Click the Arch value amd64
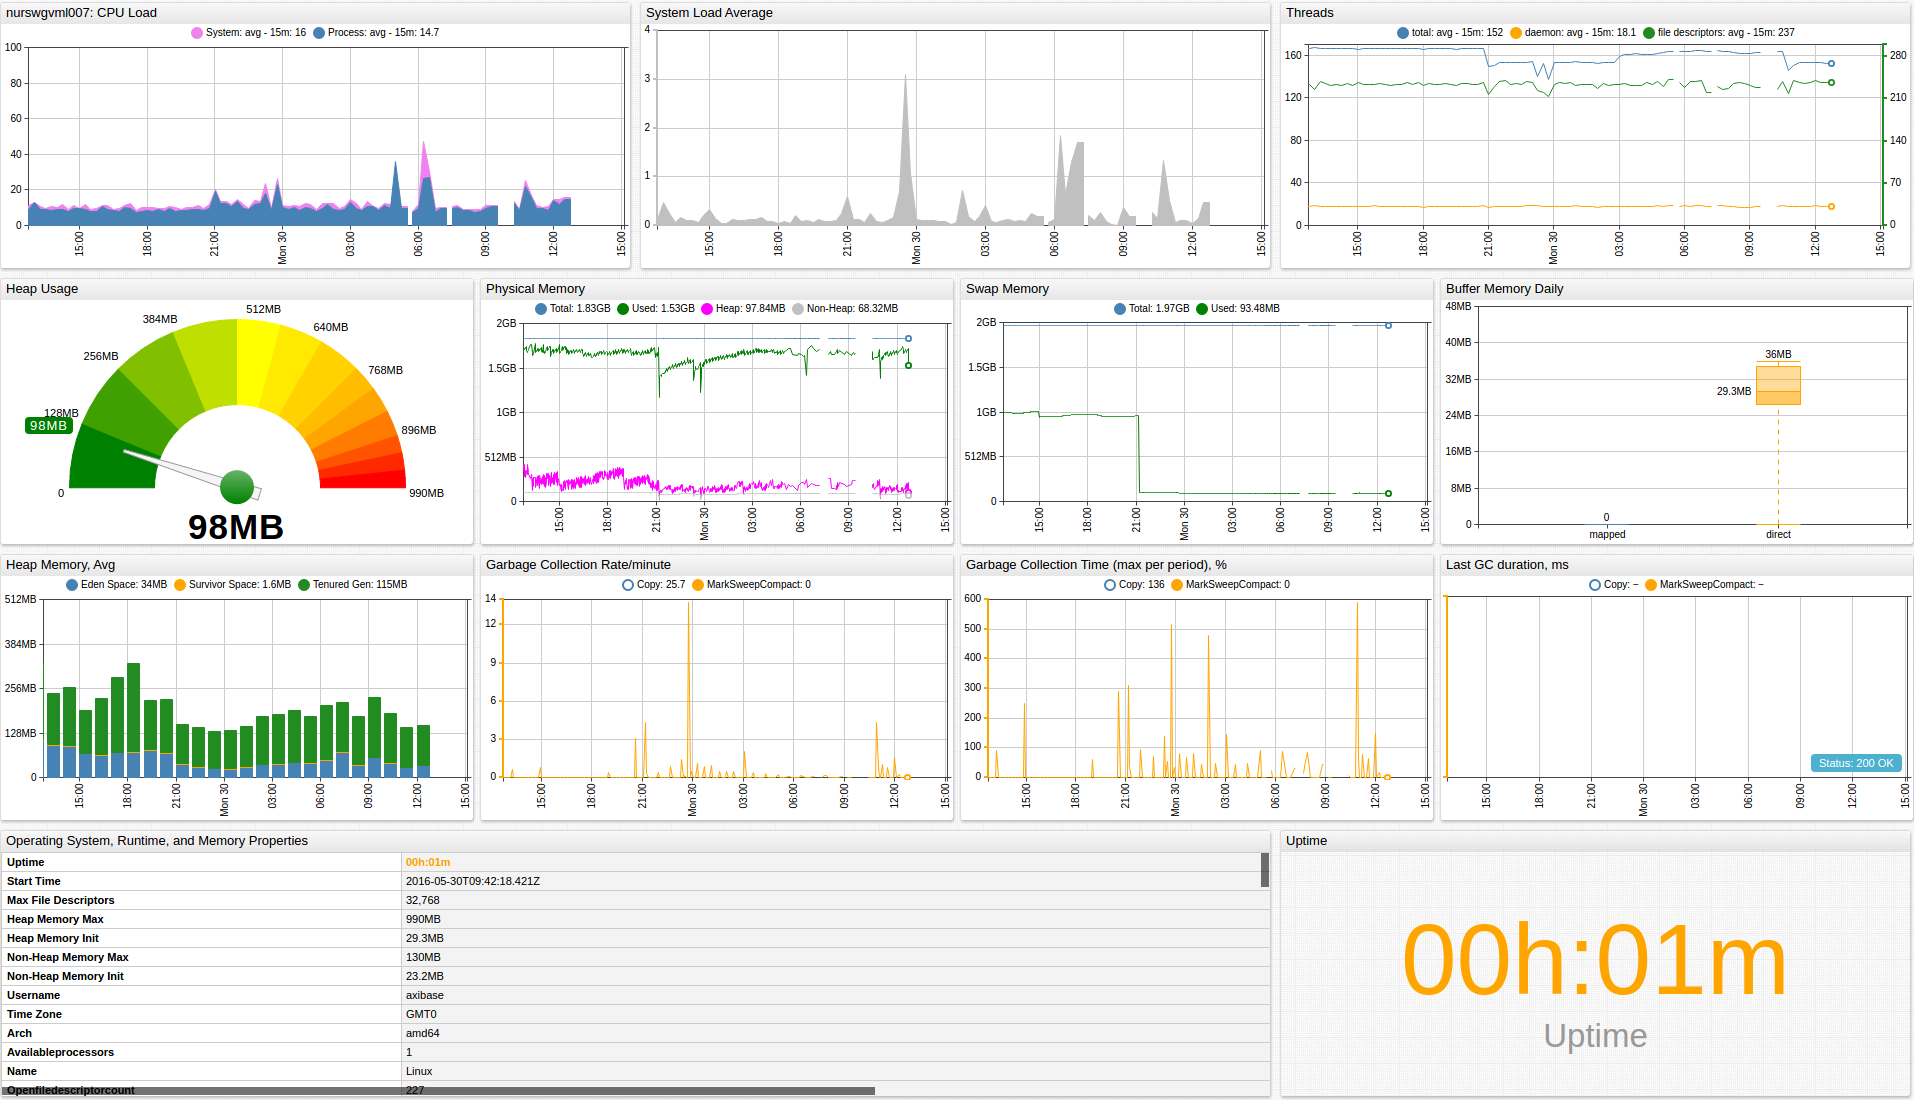 click(x=423, y=1033)
